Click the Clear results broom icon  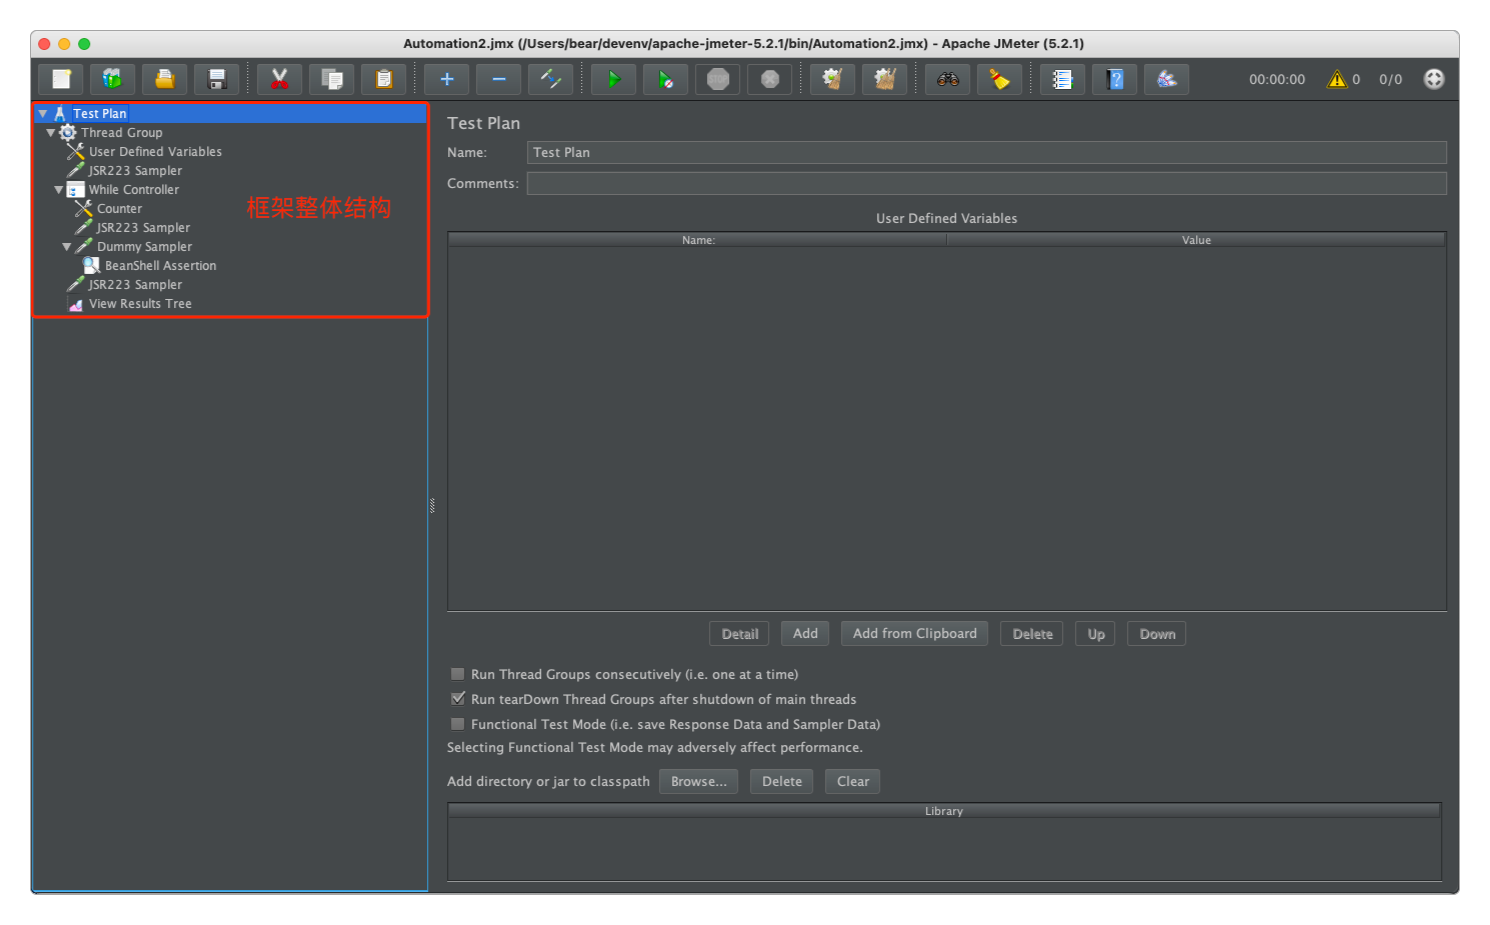click(832, 79)
